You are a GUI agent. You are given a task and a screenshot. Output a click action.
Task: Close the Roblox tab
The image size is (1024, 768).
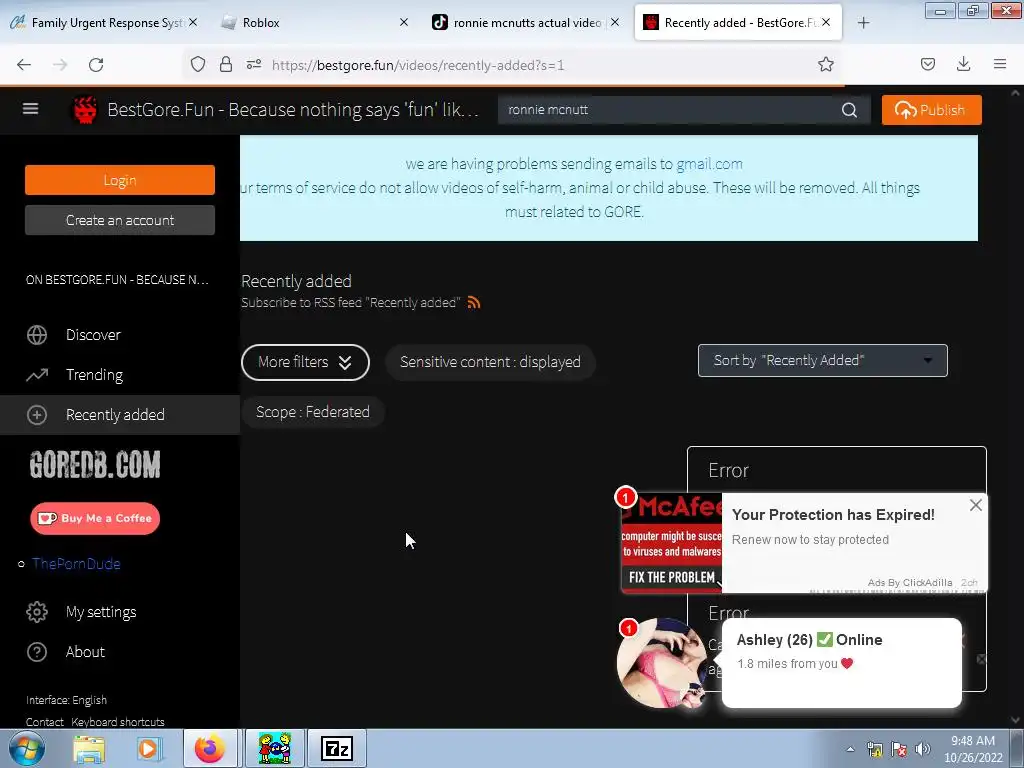click(x=404, y=22)
